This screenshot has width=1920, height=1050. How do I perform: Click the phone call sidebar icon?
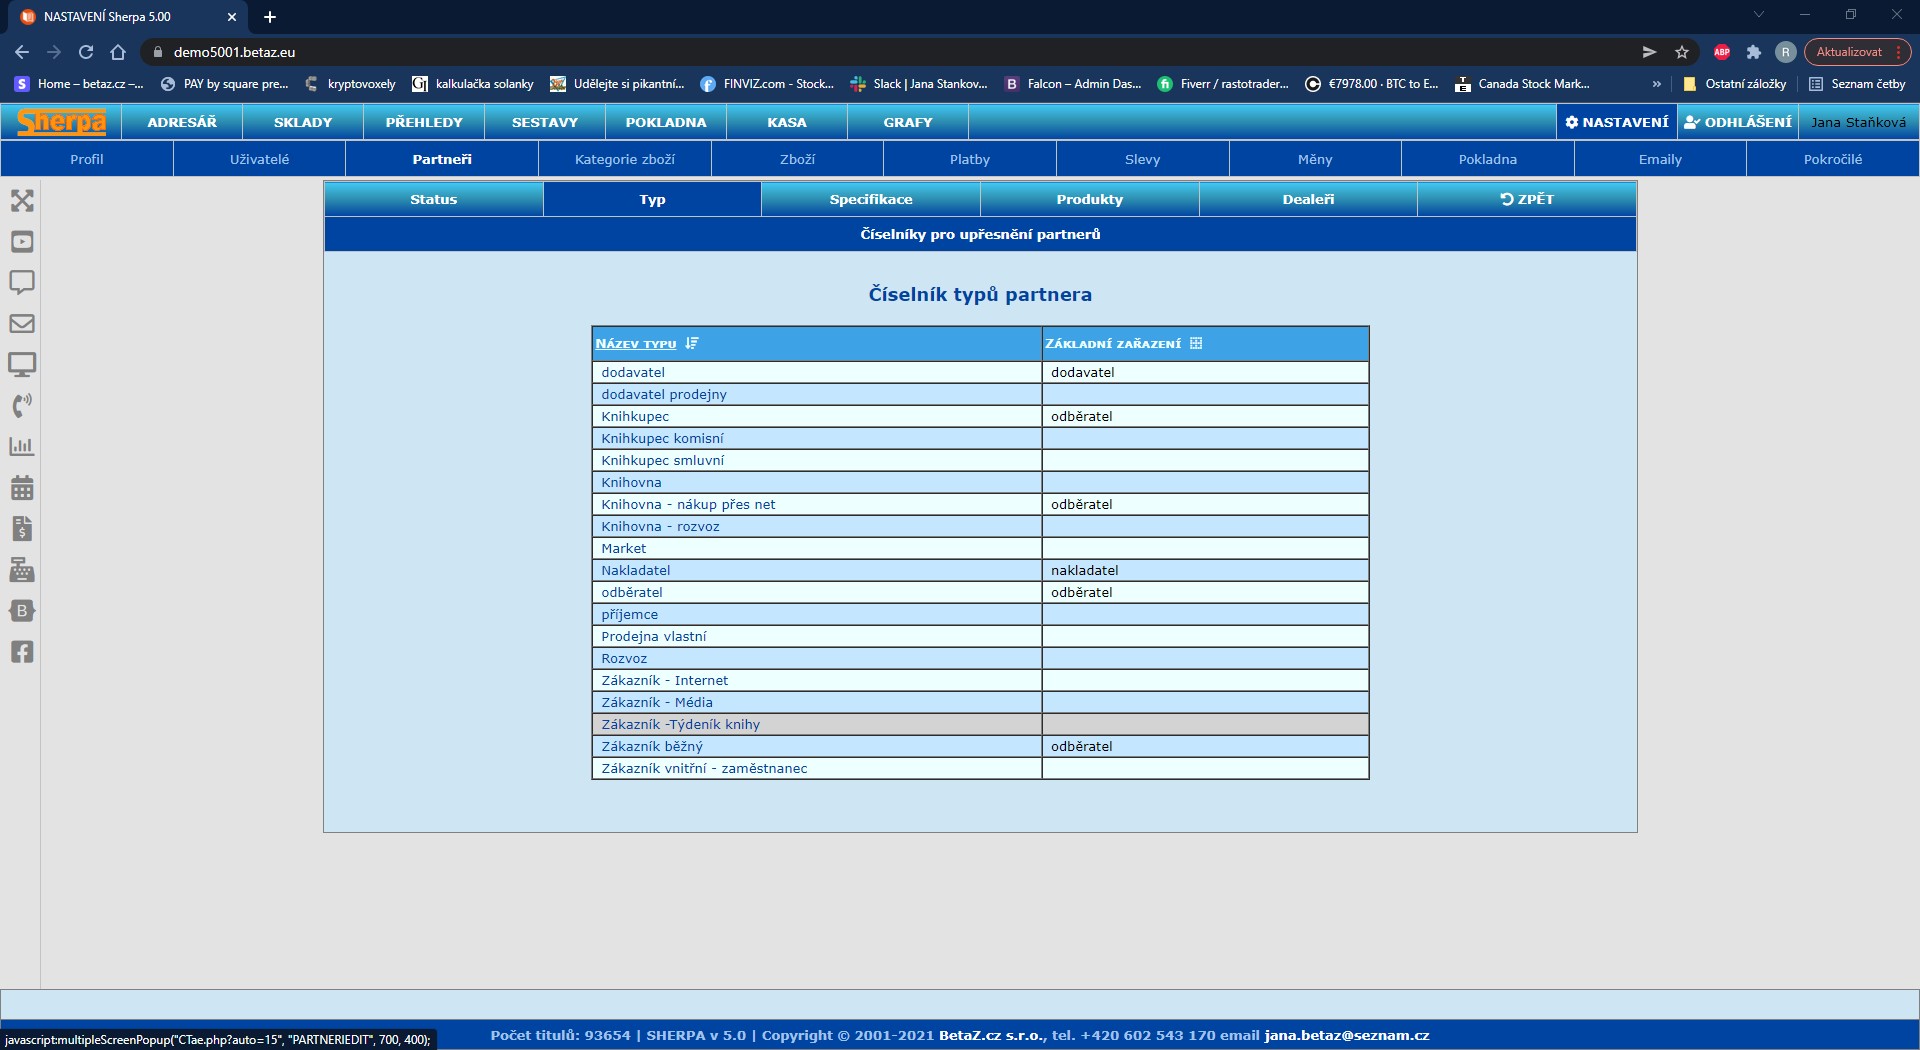click(x=22, y=405)
